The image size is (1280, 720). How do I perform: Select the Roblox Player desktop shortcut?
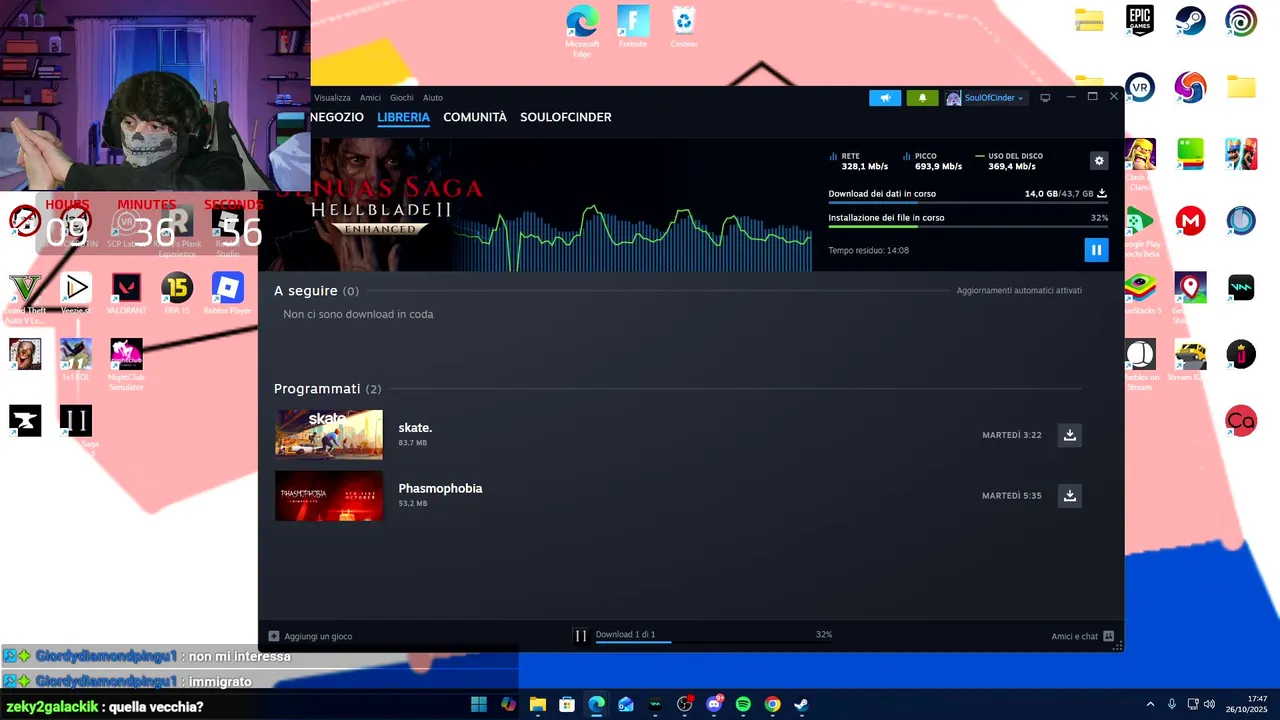coord(228,293)
